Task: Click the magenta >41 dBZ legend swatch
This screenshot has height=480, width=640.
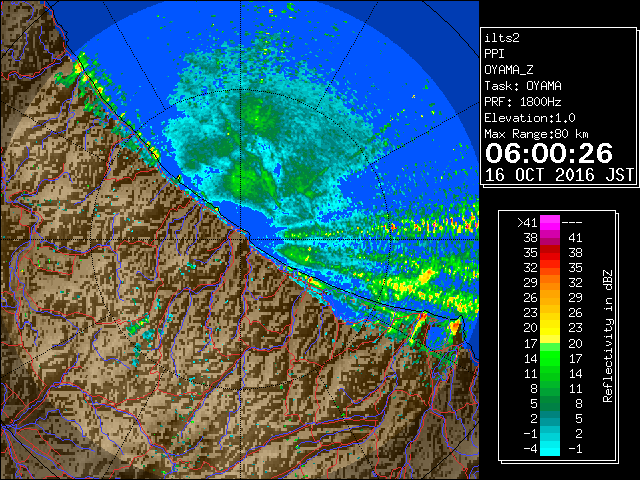Action: pos(550,223)
